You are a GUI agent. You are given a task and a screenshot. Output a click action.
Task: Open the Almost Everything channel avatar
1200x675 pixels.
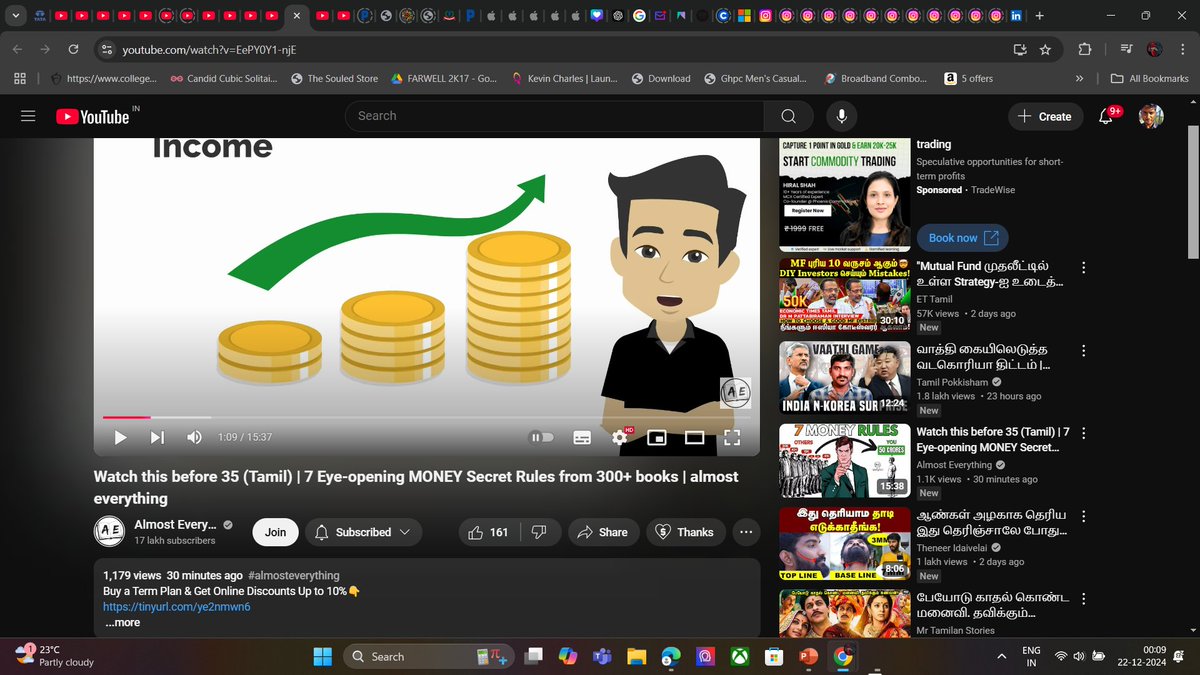(108, 532)
